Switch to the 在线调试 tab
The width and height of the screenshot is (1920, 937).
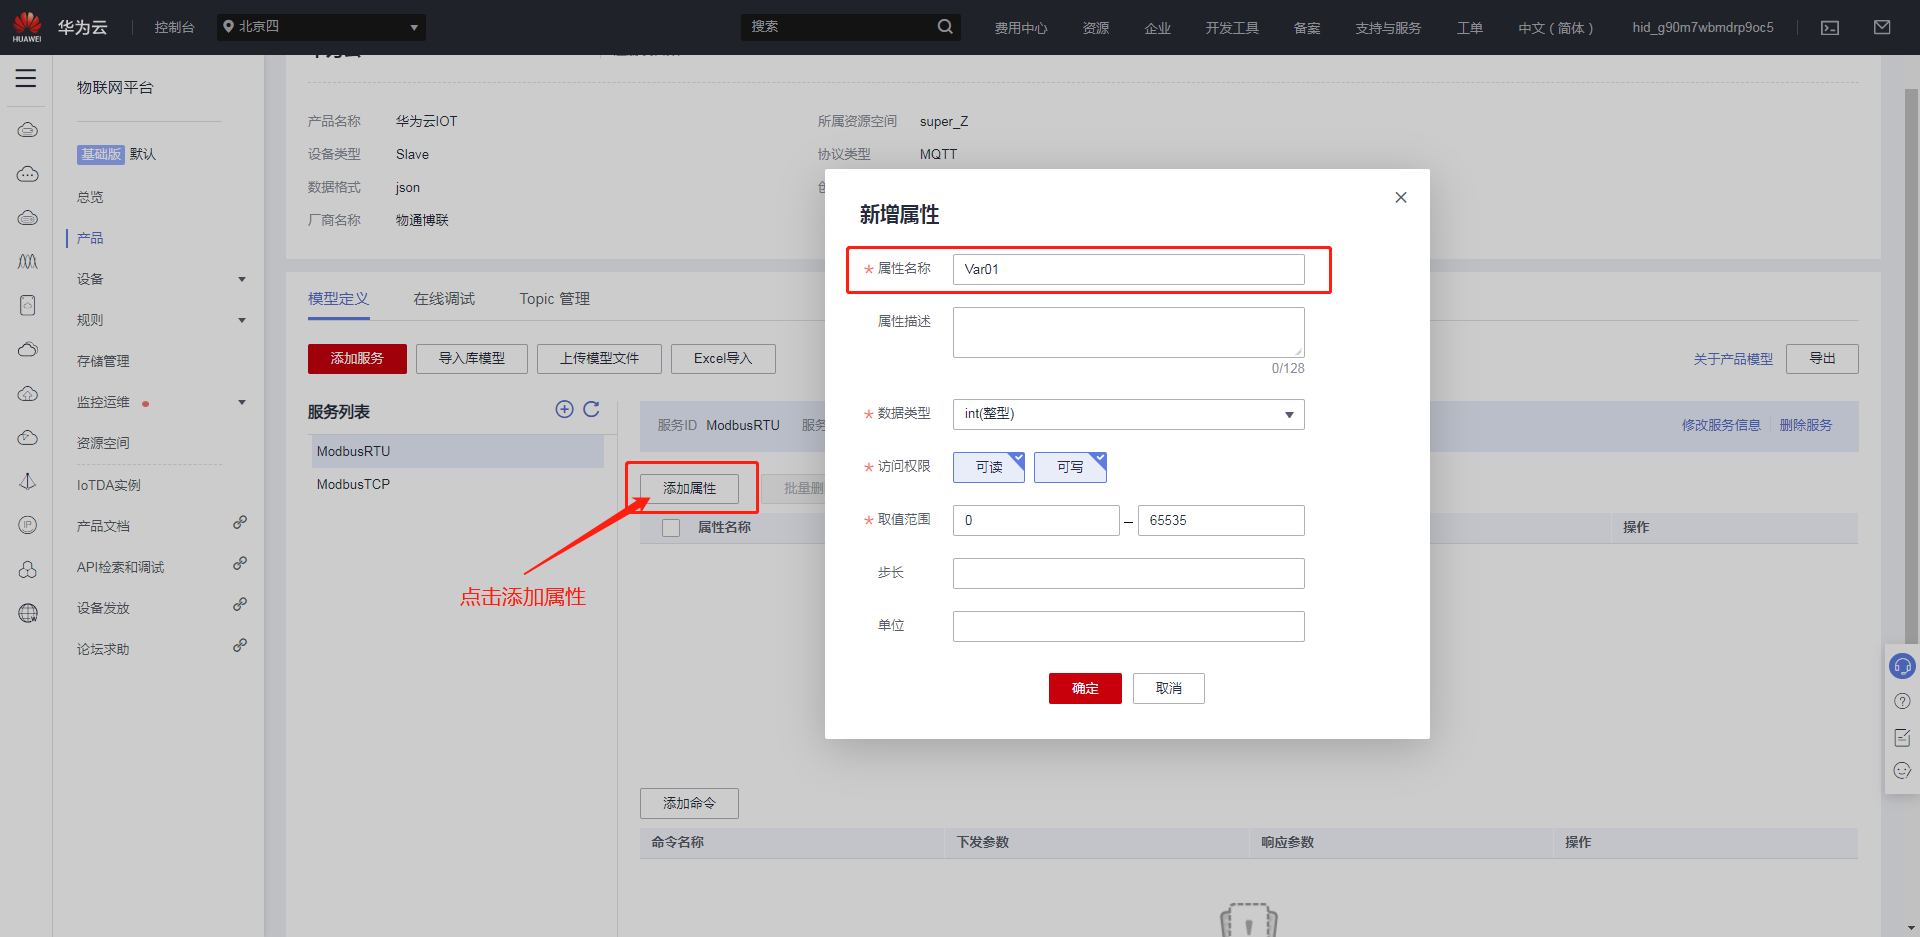[444, 299]
